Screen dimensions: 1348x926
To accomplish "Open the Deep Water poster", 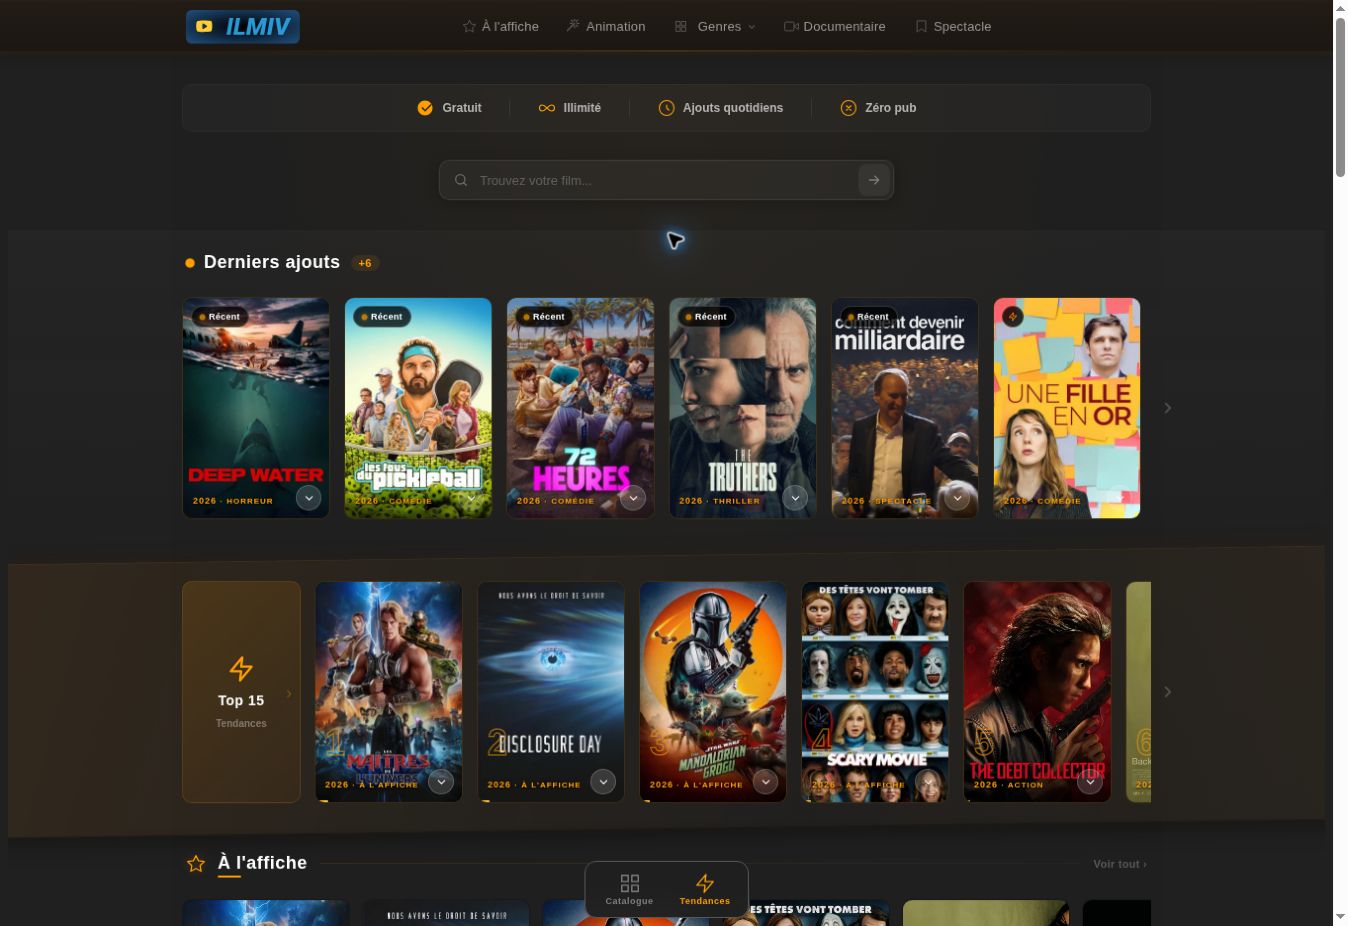I will pyautogui.click(x=256, y=408).
